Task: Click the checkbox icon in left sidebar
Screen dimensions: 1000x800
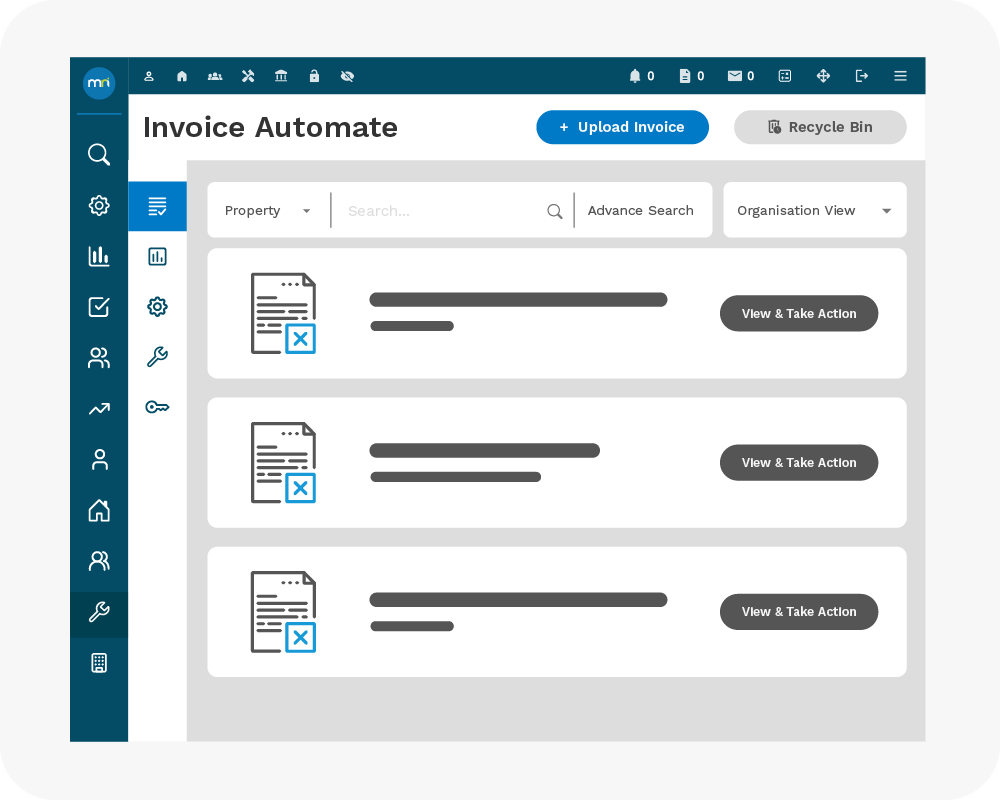Action: click(99, 307)
